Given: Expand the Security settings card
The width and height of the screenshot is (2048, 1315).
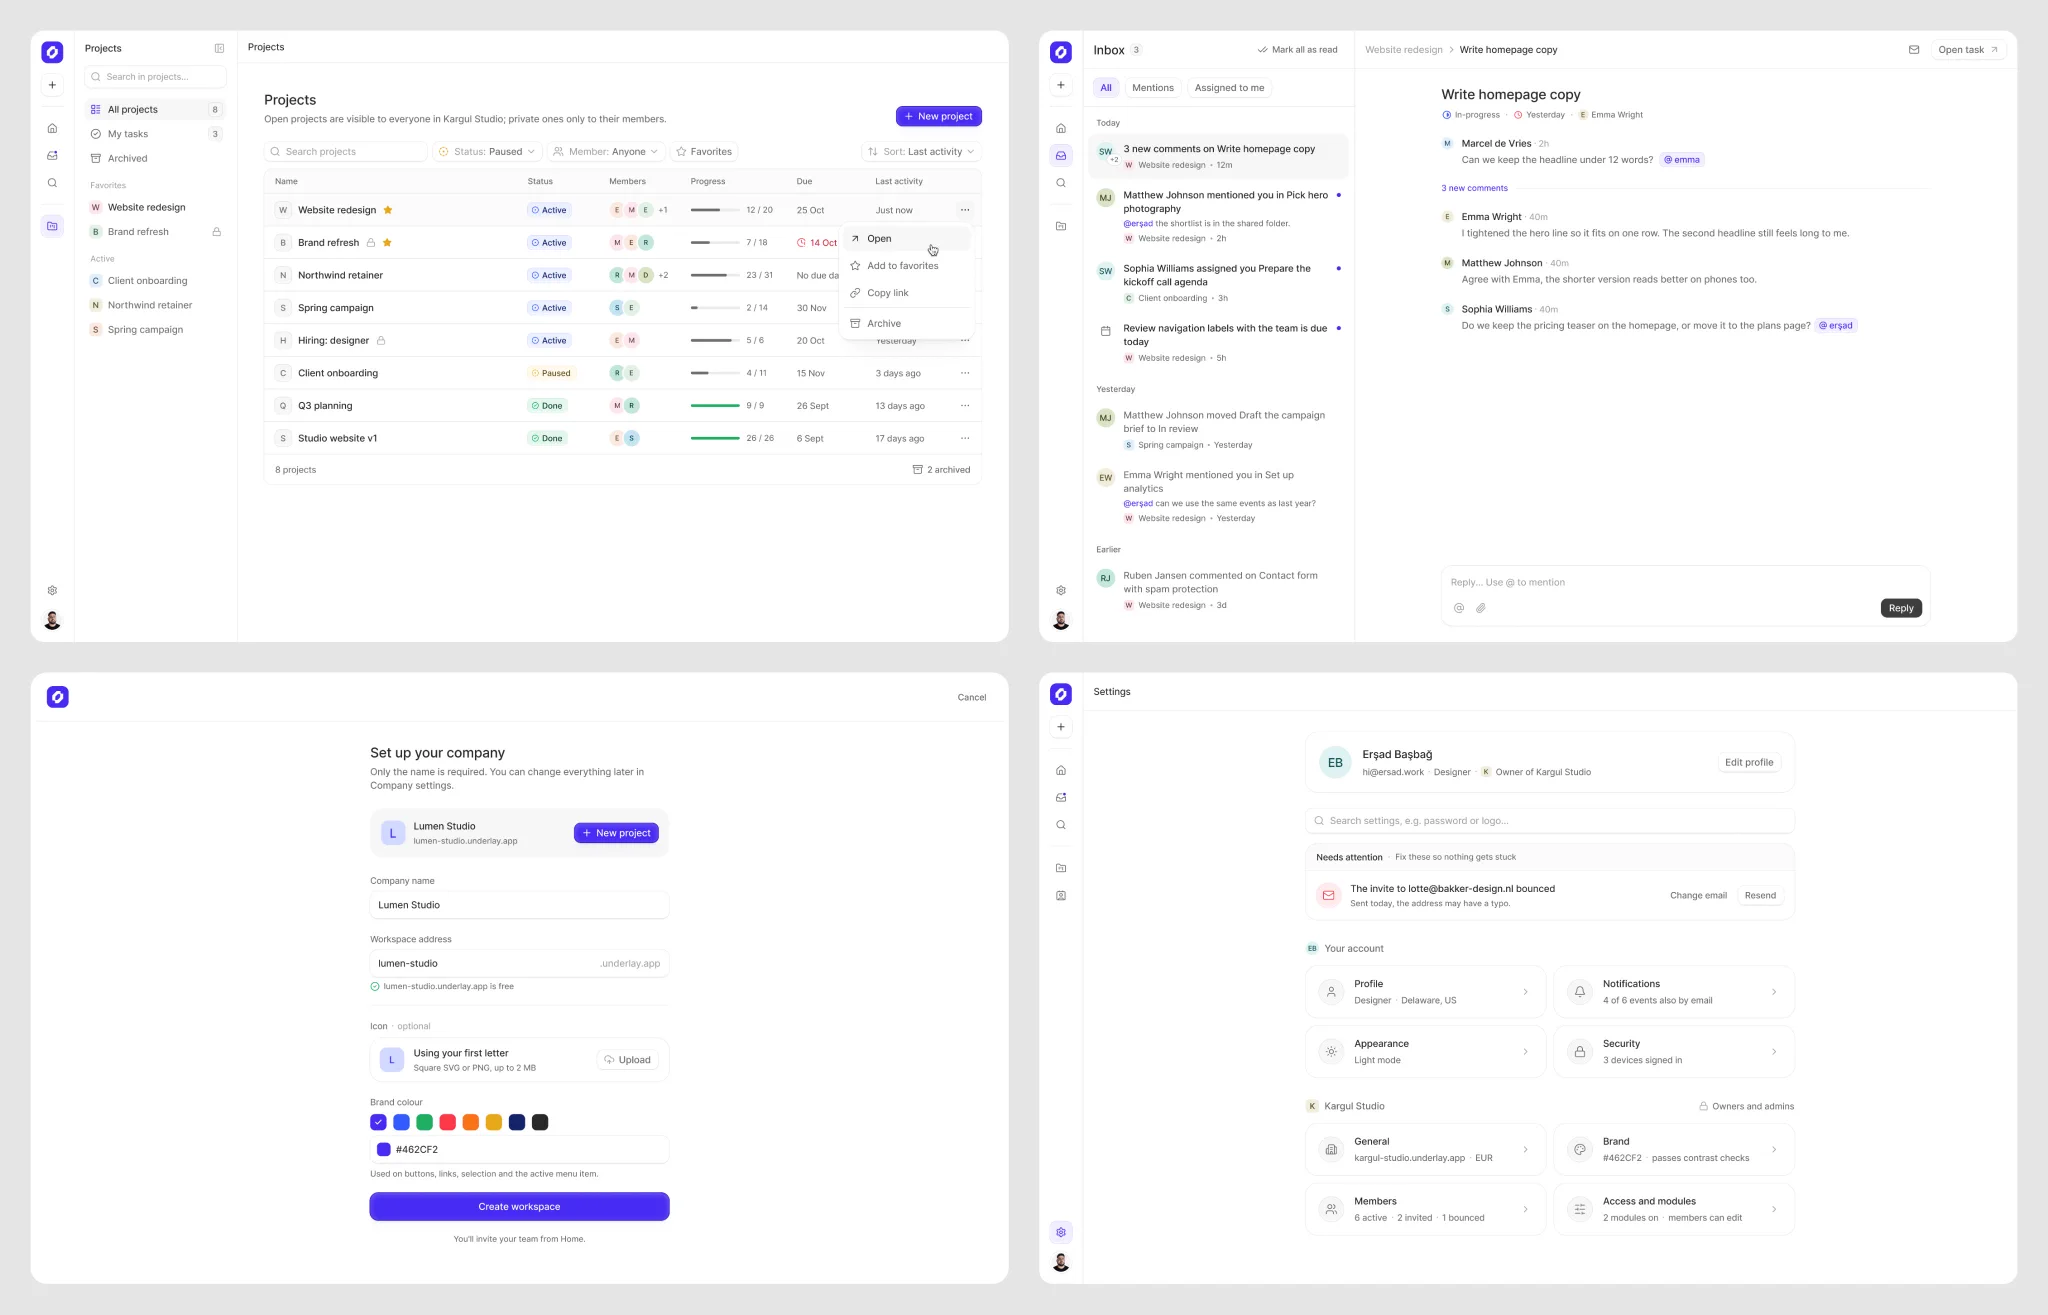Looking at the screenshot, I should [x=1674, y=1052].
